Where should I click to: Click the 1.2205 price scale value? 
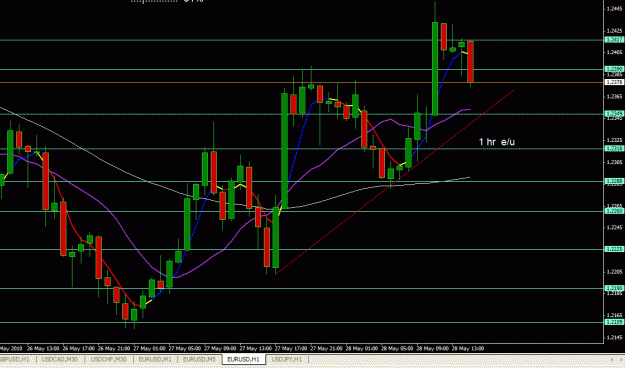[614, 272]
